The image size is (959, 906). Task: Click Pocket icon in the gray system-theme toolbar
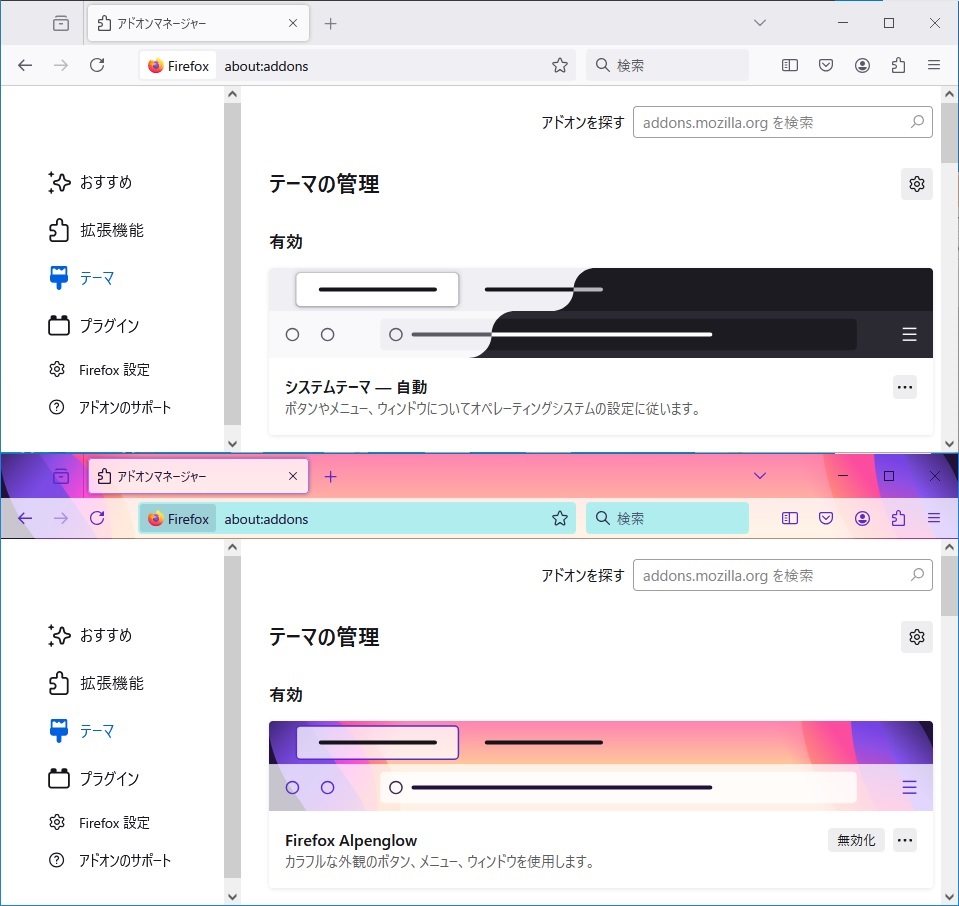[826, 65]
